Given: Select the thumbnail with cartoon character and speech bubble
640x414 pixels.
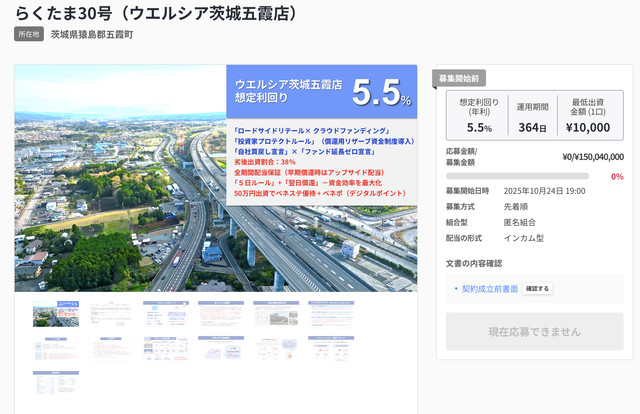Looking at the screenshot, I should tap(276, 348).
